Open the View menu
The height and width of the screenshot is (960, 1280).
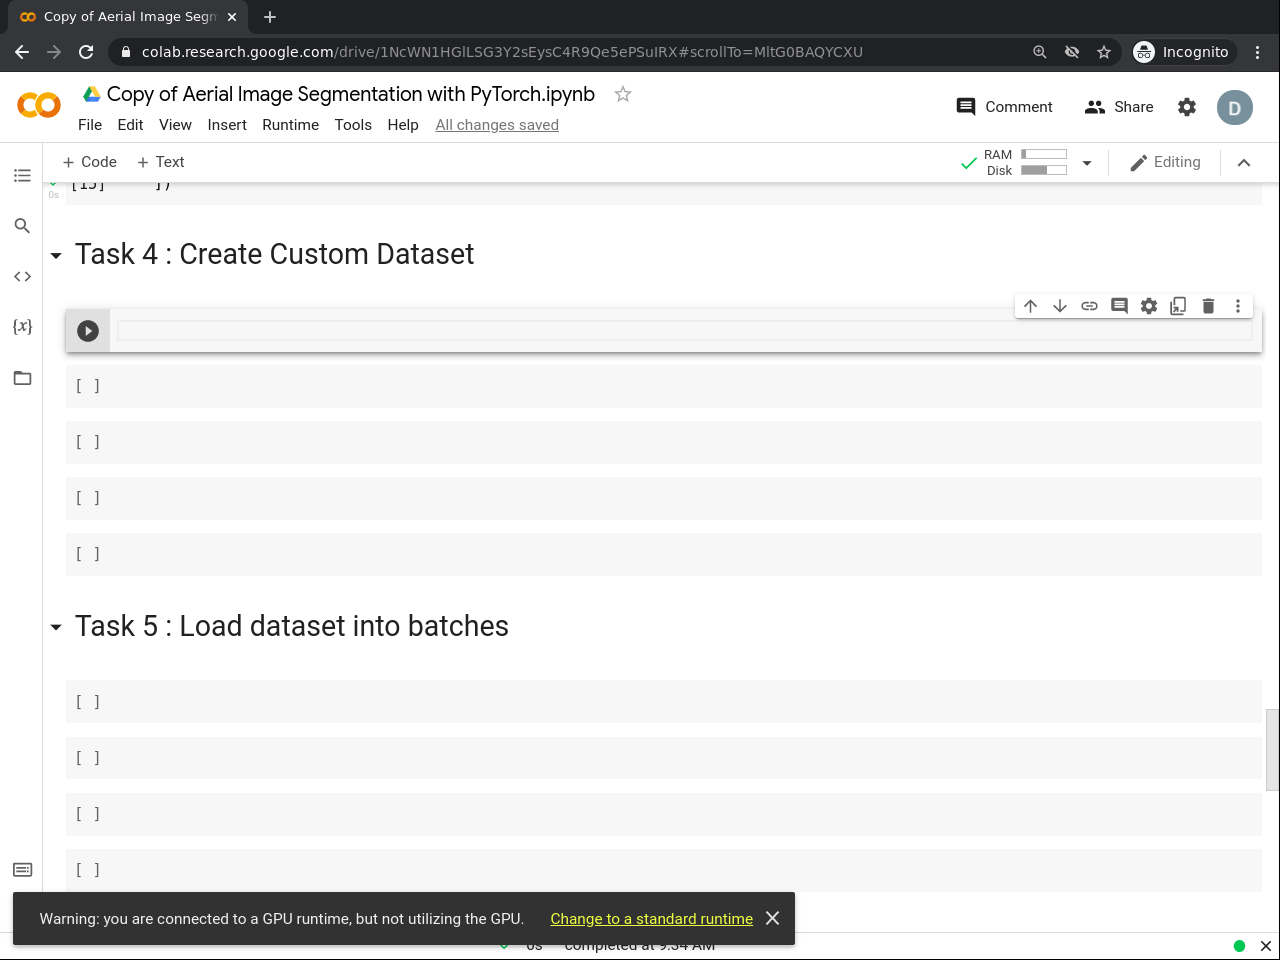(175, 125)
